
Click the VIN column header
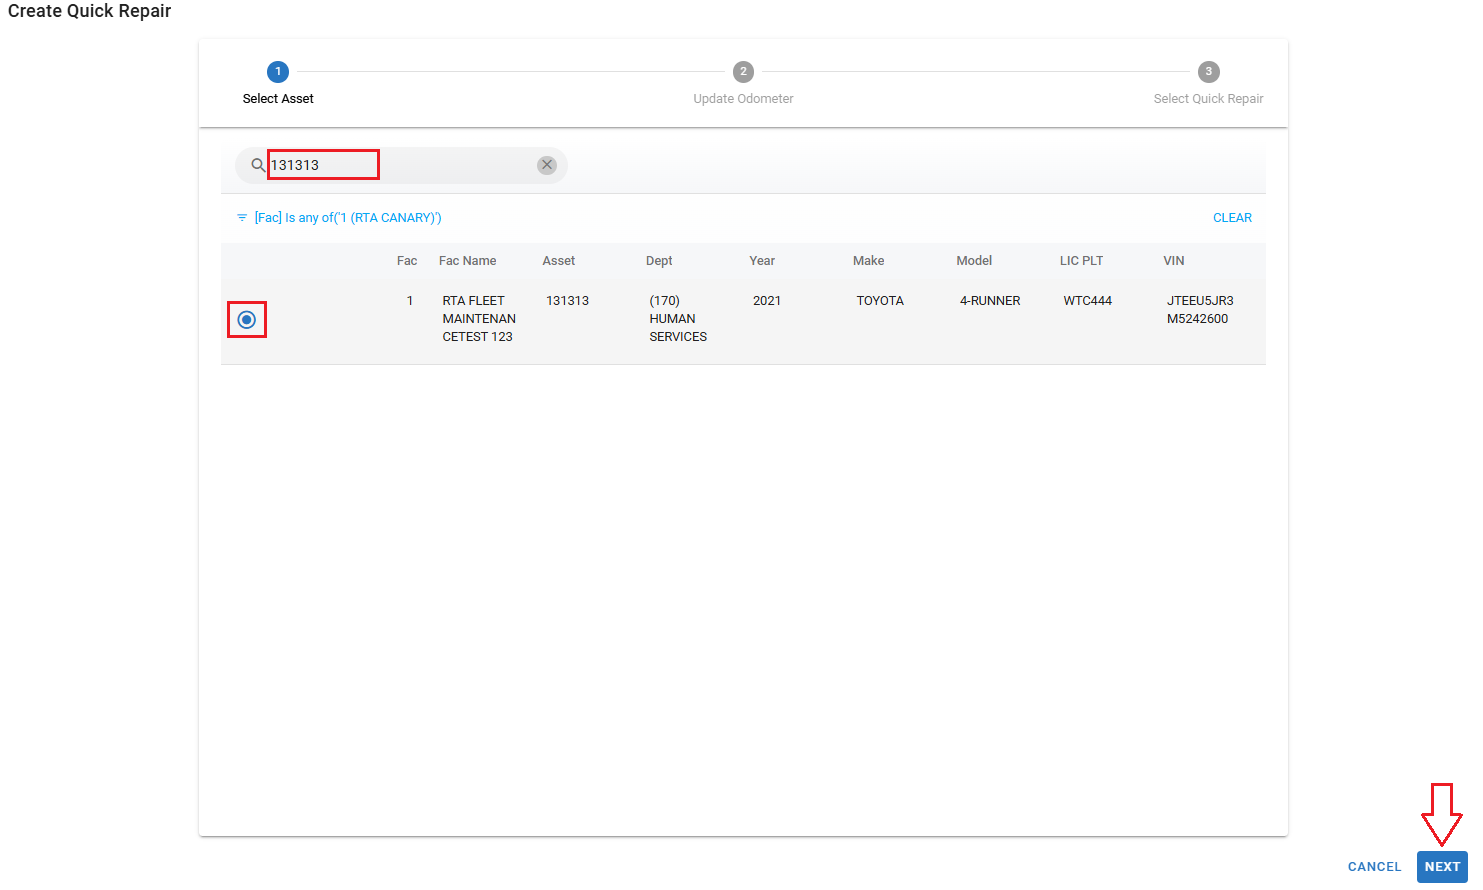(x=1173, y=261)
